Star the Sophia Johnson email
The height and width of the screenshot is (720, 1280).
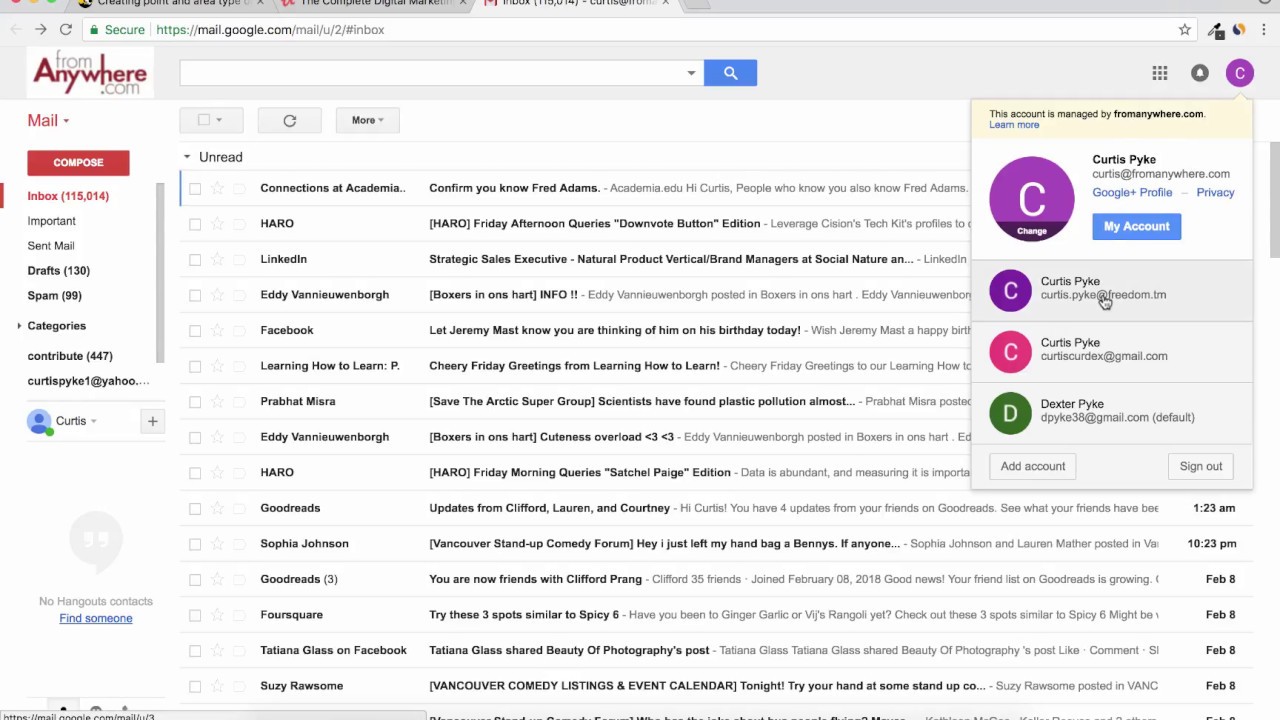[x=217, y=544]
